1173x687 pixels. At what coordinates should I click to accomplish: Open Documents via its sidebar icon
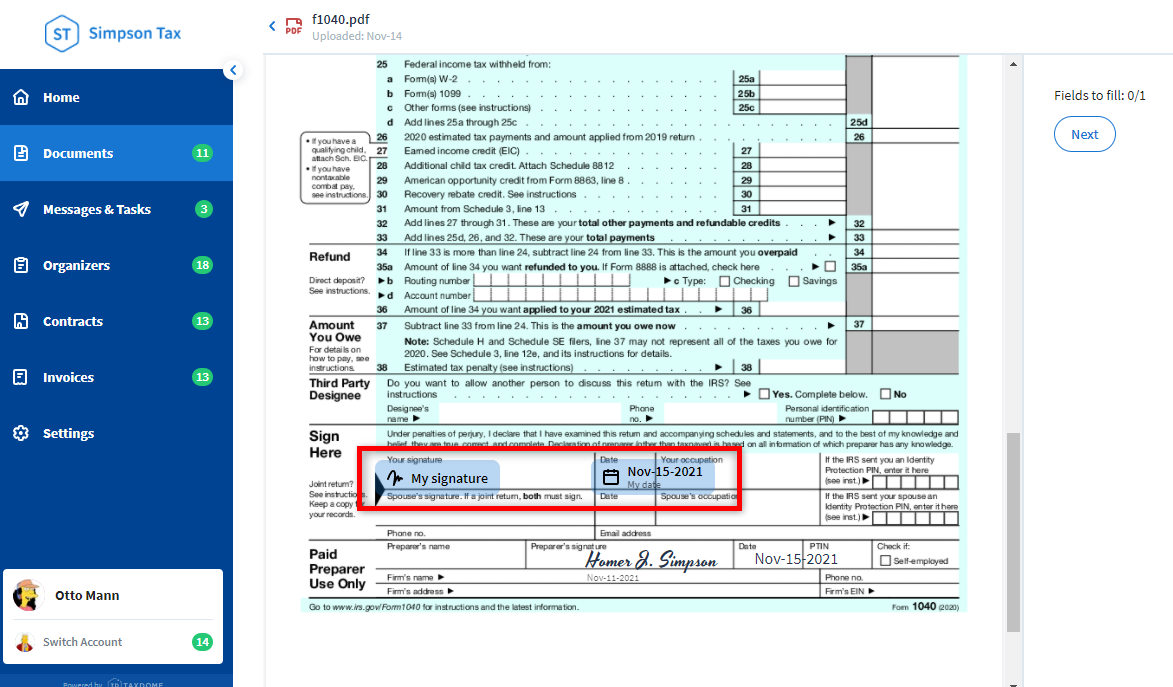point(21,153)
